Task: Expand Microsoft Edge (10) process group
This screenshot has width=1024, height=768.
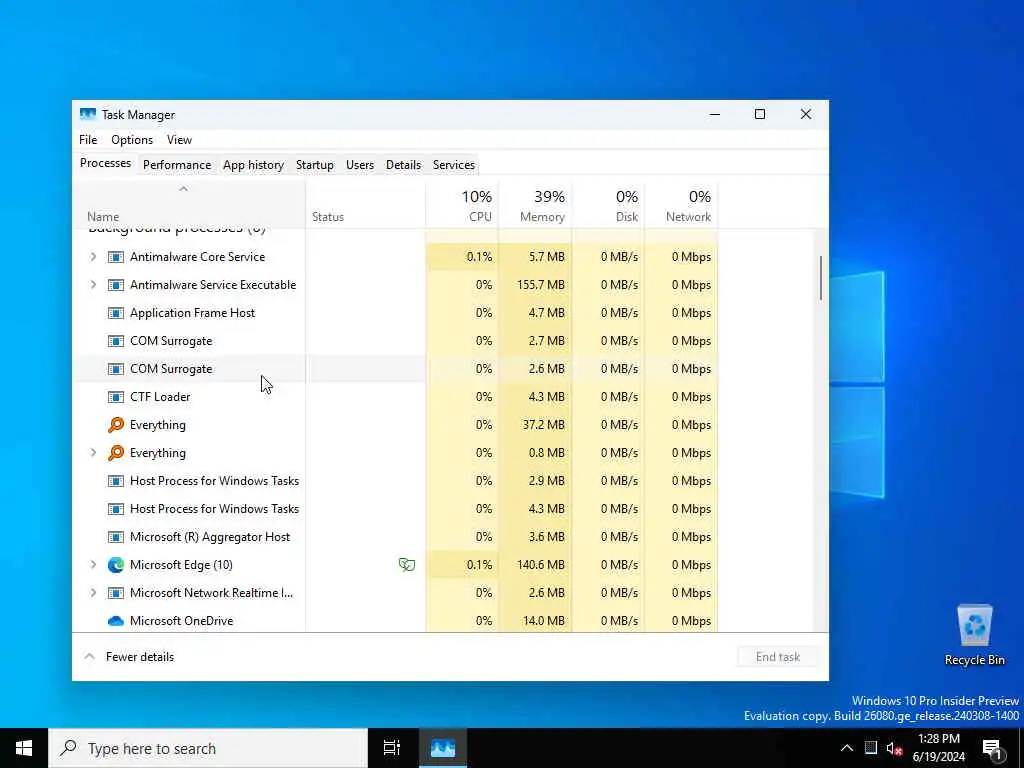Action: [93, 565]
